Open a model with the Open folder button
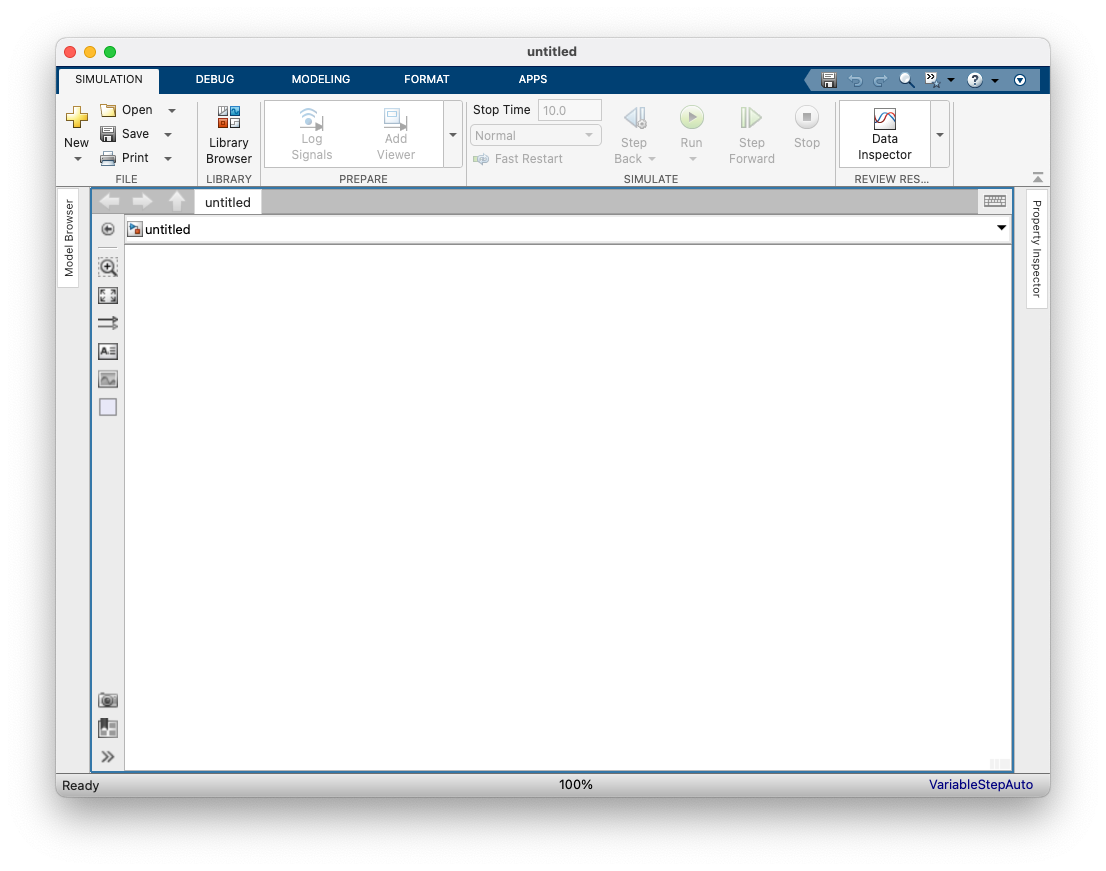This screenshot has width=1106, height=871. coord(127,110)
